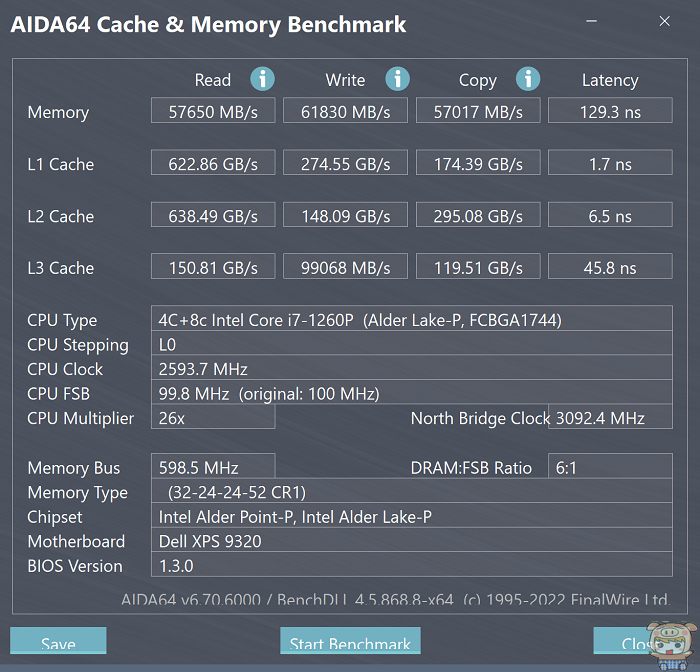Select the CPU Multiplier 26x field
The height and width of the screenshot is (672, 700).
(x=213, y=417)
